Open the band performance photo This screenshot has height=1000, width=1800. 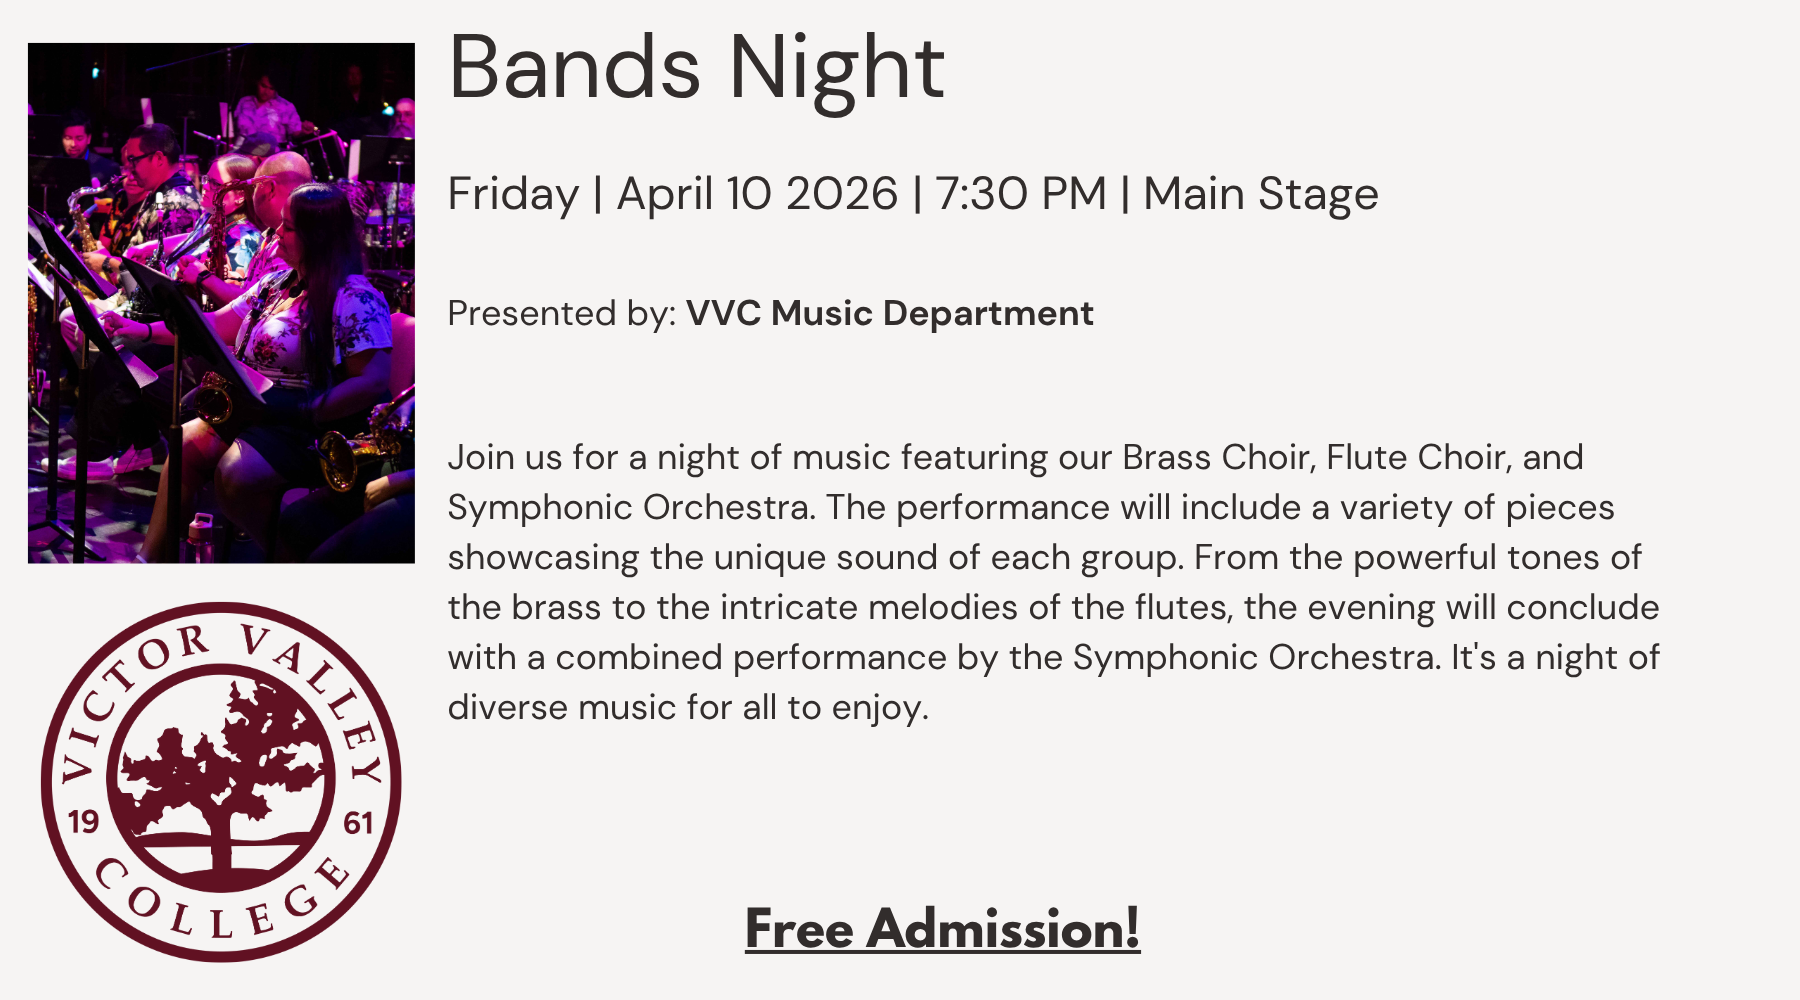221,303
